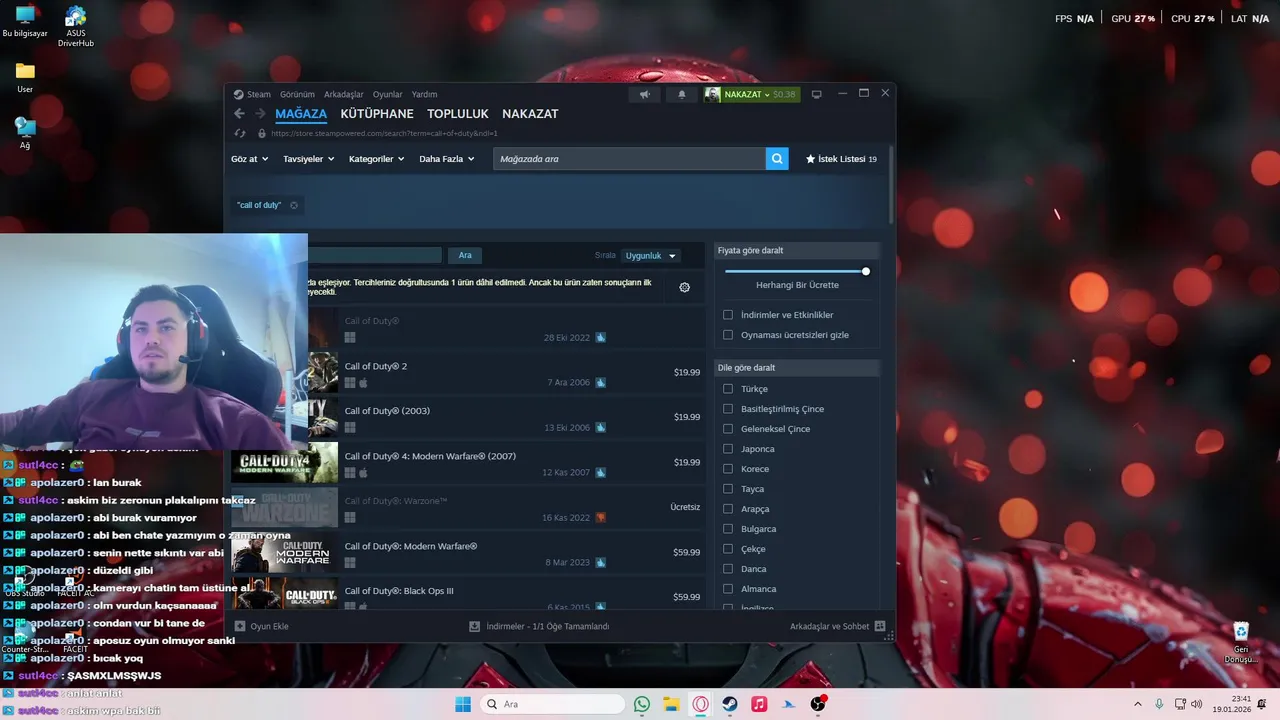
Task: Open the Kategoriler dropdown
Action: 376,159
